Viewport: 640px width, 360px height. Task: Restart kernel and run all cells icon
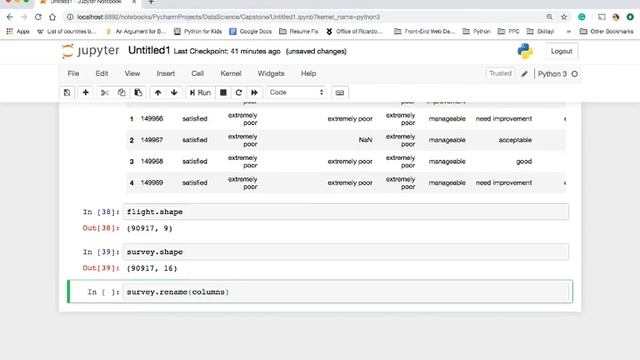(x=254, y=93)
